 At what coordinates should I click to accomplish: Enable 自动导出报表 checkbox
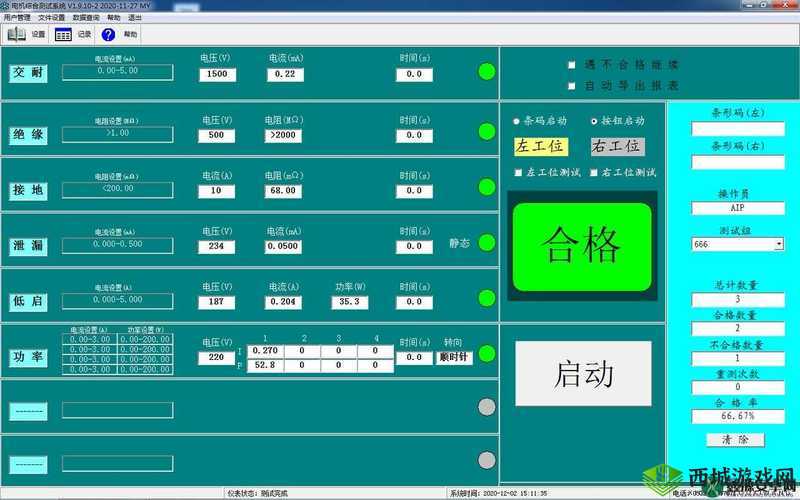(x=572, y=86)
